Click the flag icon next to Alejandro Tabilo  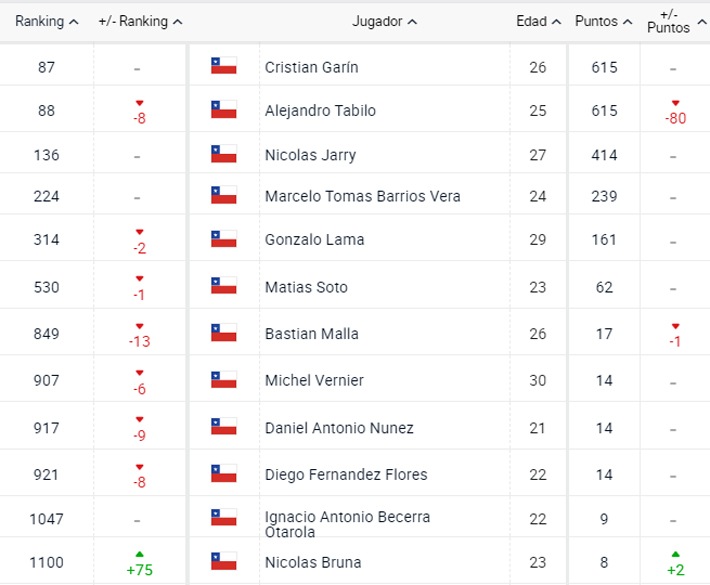click(222, 110)
